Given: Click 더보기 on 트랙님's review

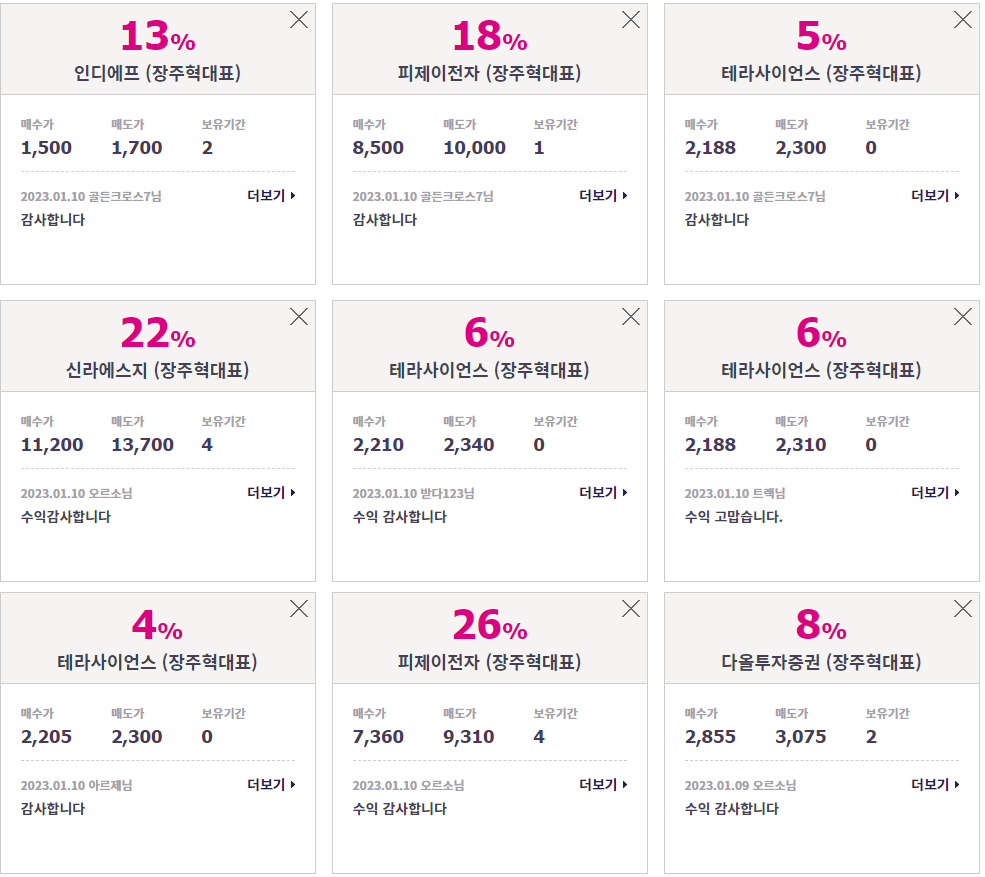Looking at the screenshot, I should tap(935, 493).
